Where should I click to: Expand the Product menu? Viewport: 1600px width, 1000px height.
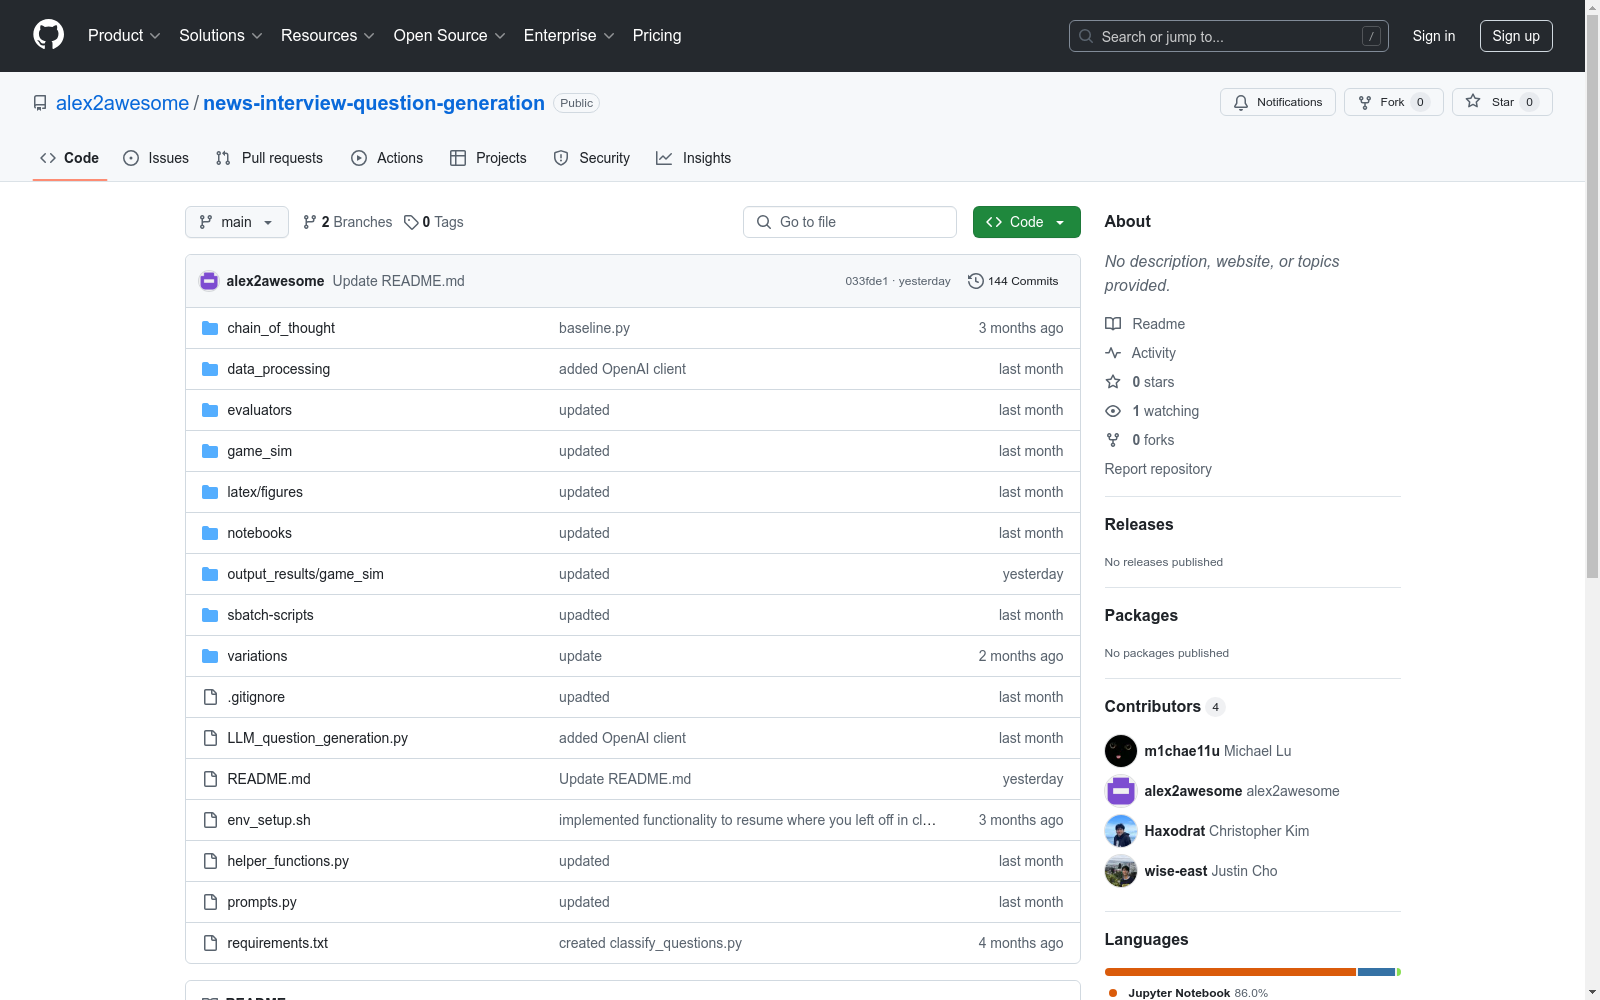pos(124,35)
